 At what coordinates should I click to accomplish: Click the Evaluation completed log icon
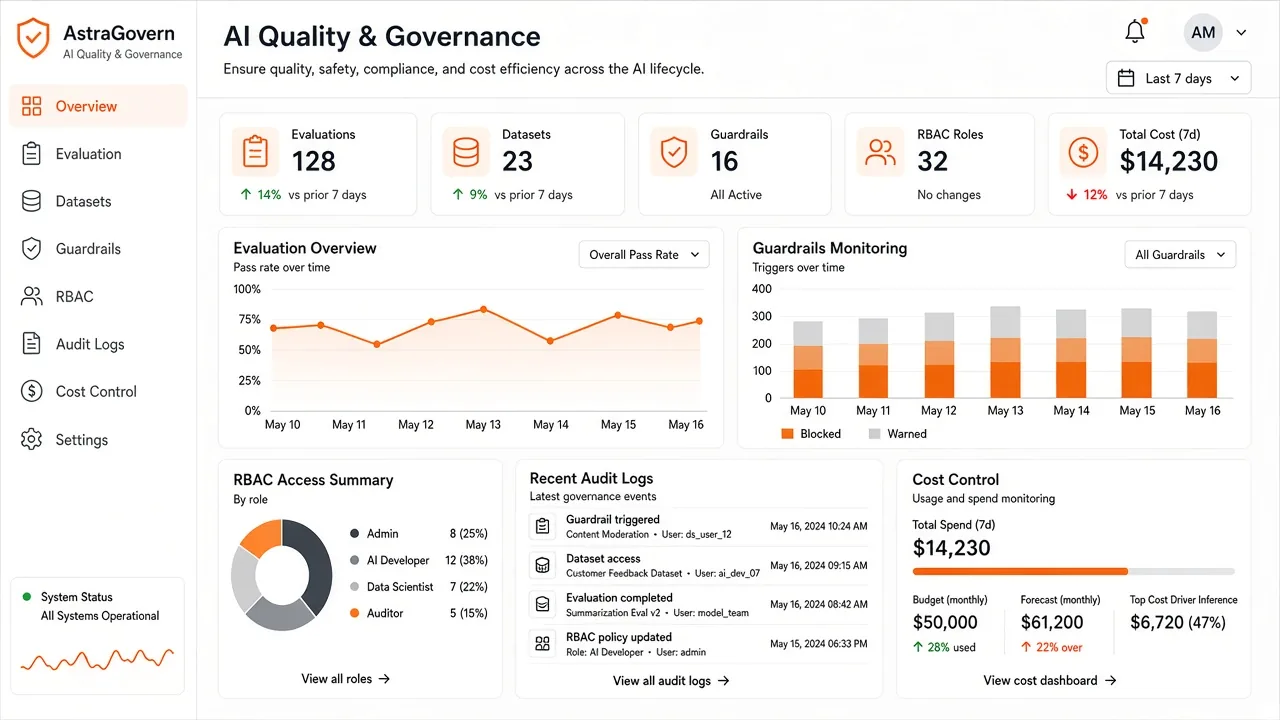[543, 604]
